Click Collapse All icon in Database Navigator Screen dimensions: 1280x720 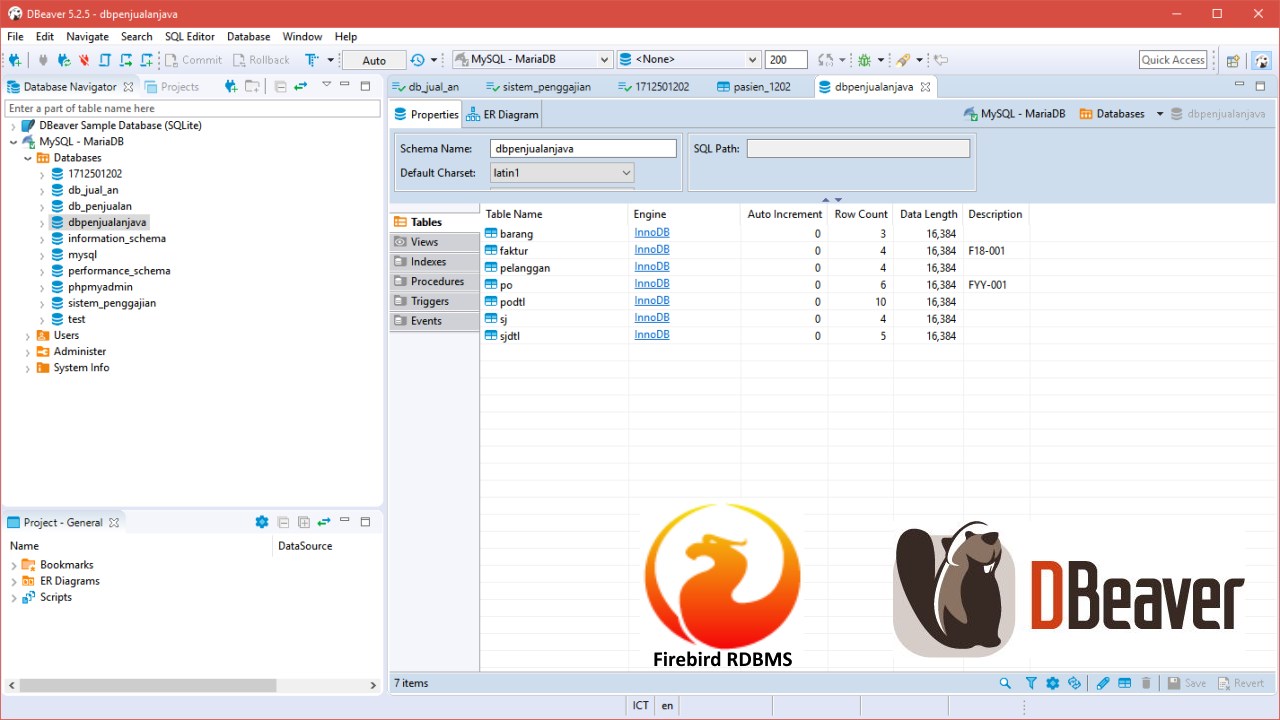click(280, 87)
